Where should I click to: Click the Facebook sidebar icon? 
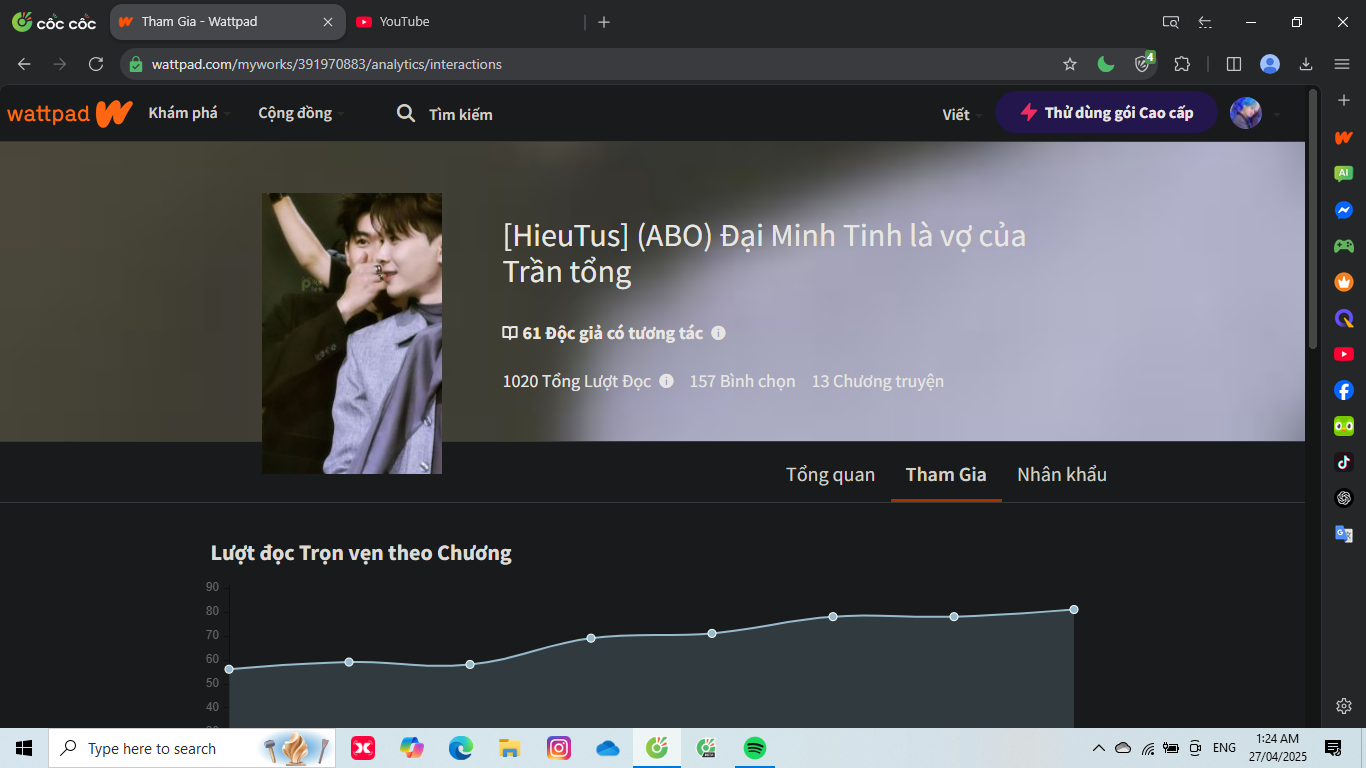(x=1344, y=390)
